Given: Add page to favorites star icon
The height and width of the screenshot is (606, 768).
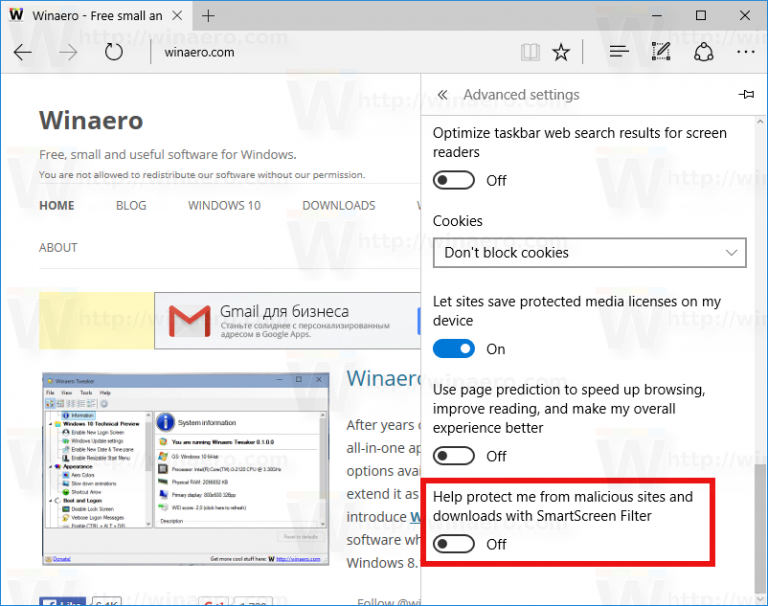Looking at the screenshot, I should (x=561, y=52).
